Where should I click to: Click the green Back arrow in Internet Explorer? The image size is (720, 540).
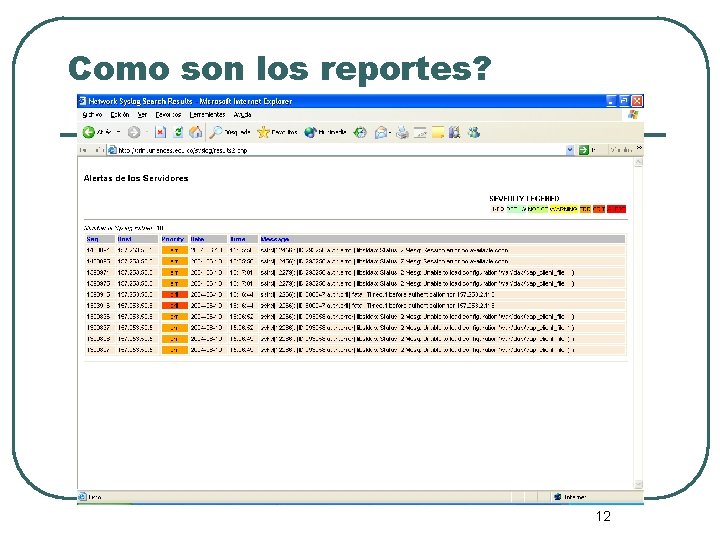(x=89, y=132)
